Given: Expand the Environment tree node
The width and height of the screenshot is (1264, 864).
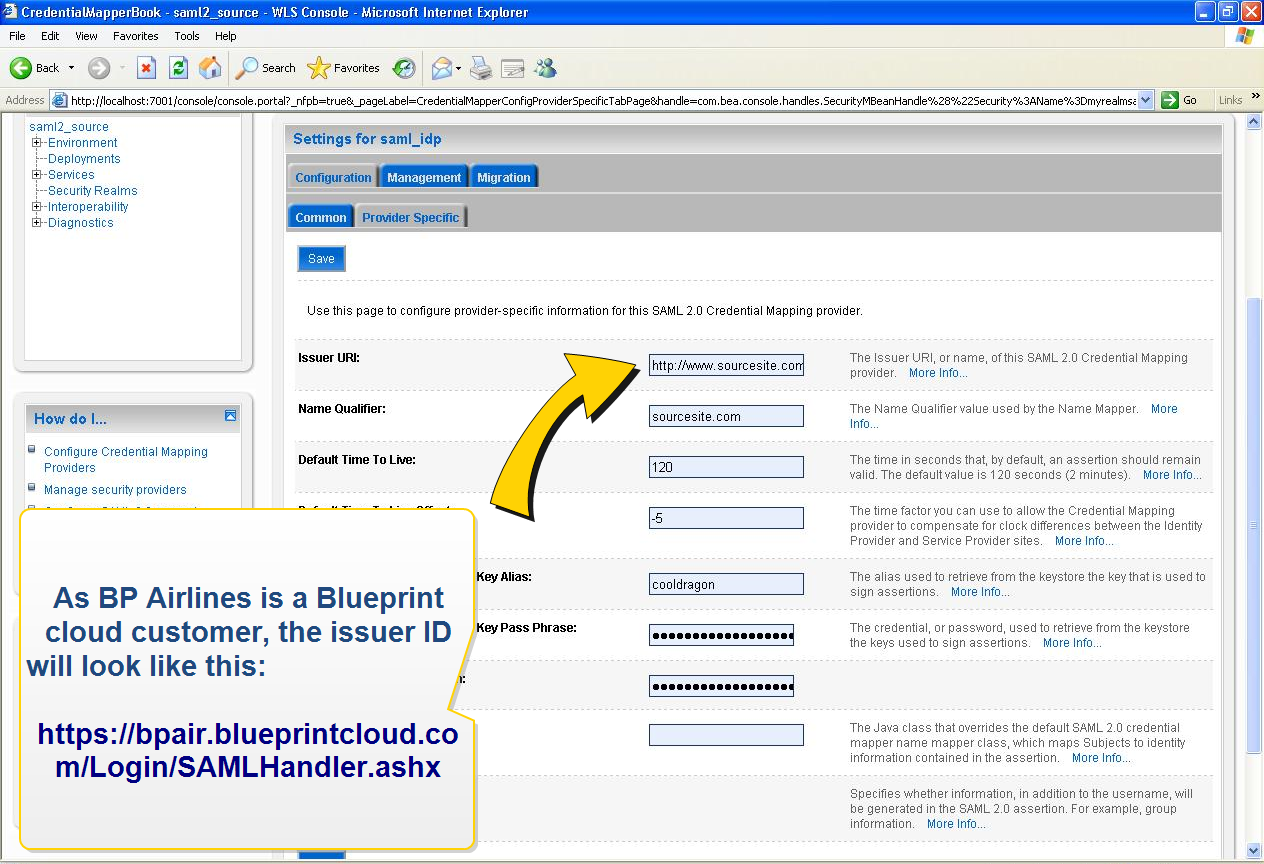Looking at the screenshot, I should 37,143.
